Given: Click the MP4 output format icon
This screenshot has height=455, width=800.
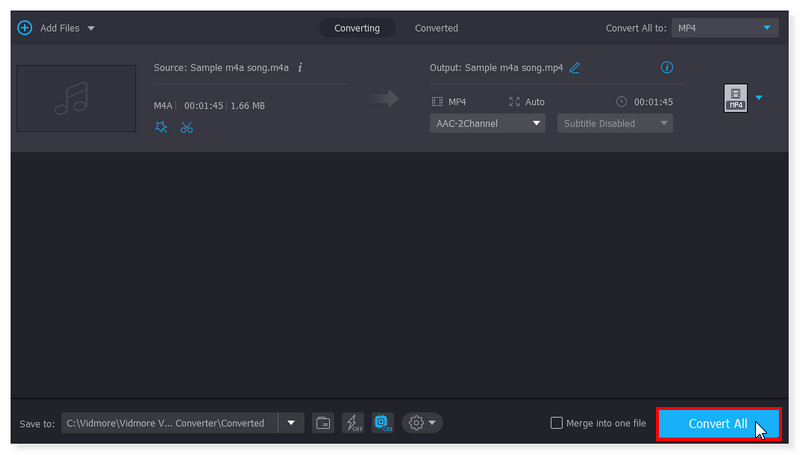Looking at the screenshot, I should click(x=735, y=97).
